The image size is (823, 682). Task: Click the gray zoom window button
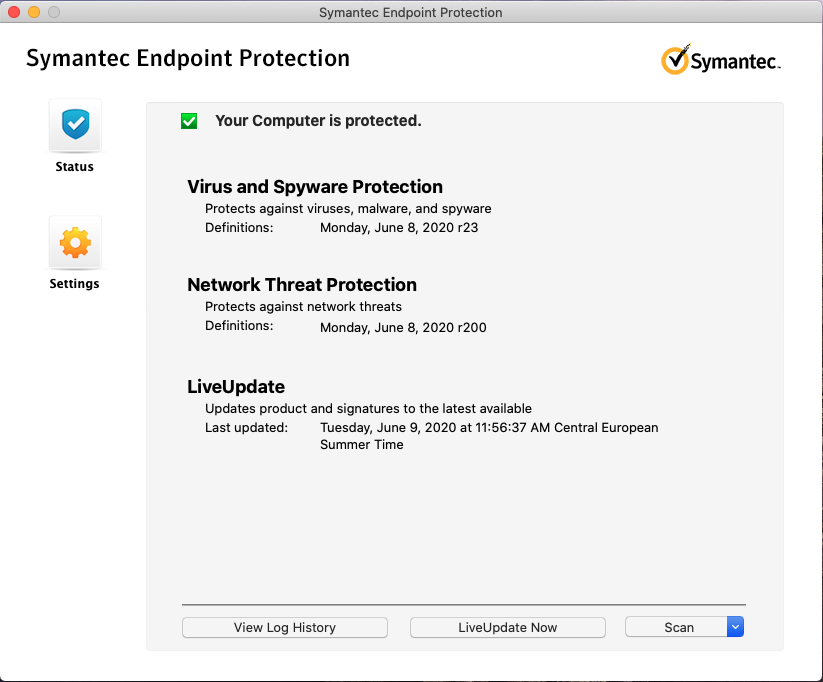(x=54, y=12)
